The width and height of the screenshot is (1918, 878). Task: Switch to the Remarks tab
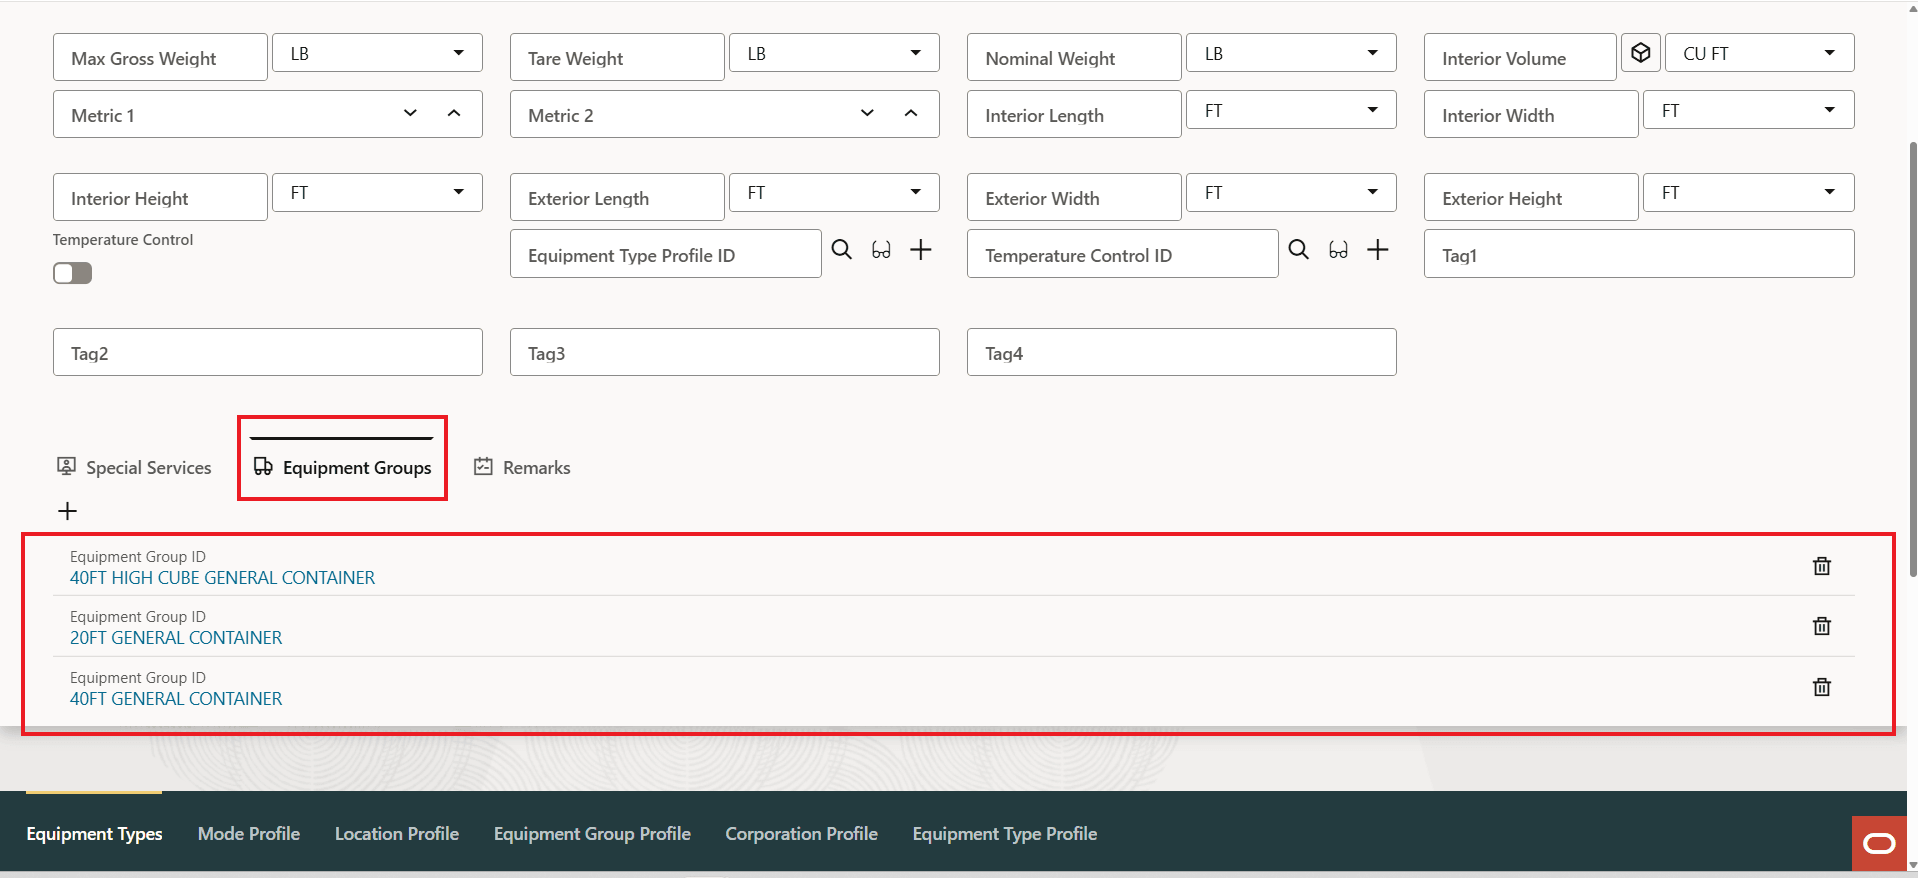click(523, 467)
